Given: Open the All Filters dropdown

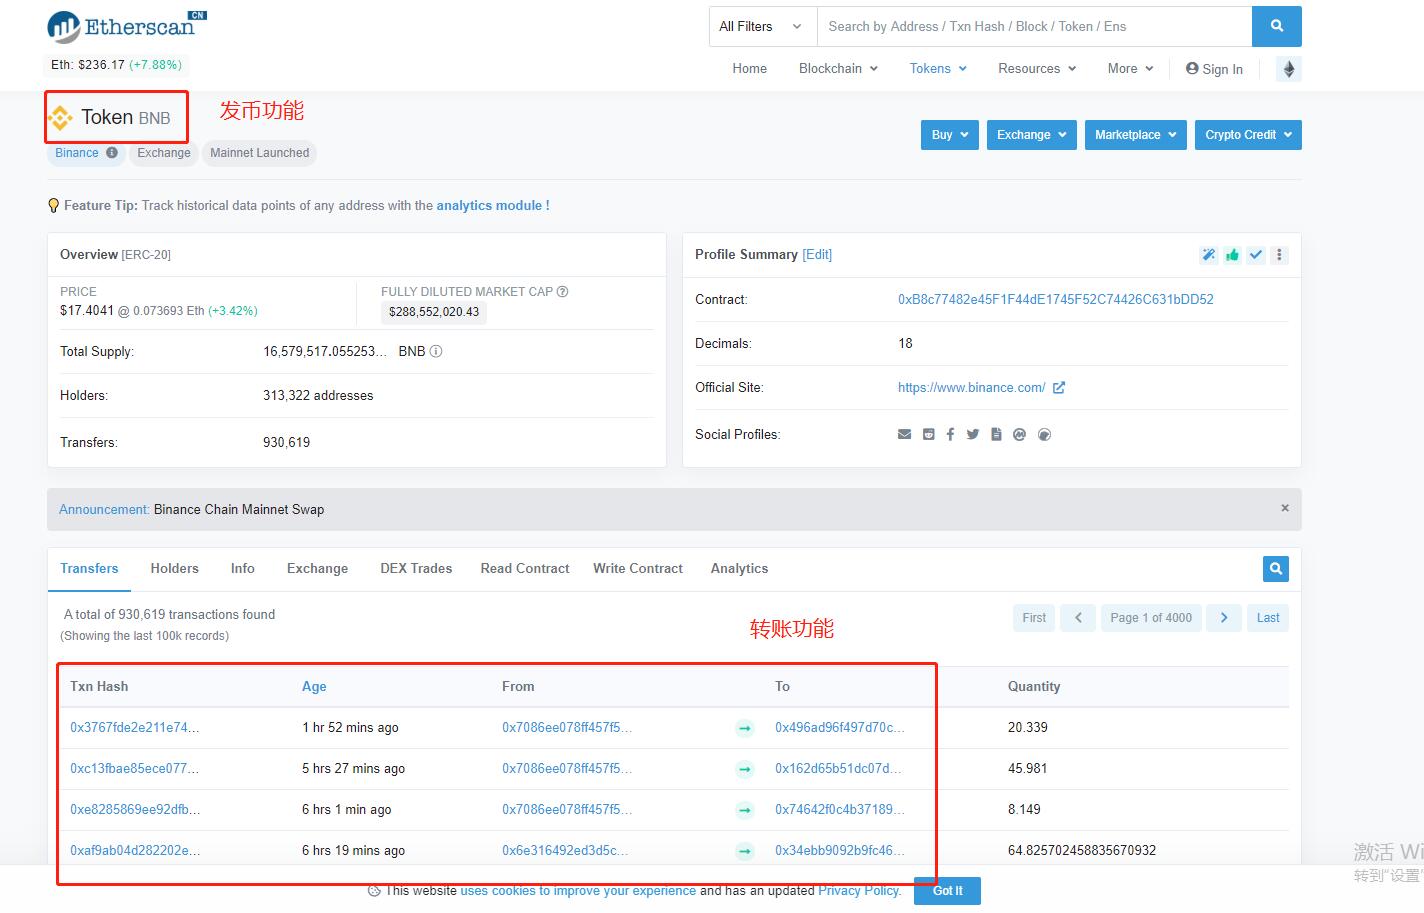Looking at the screenshot, I should [762, 26].
